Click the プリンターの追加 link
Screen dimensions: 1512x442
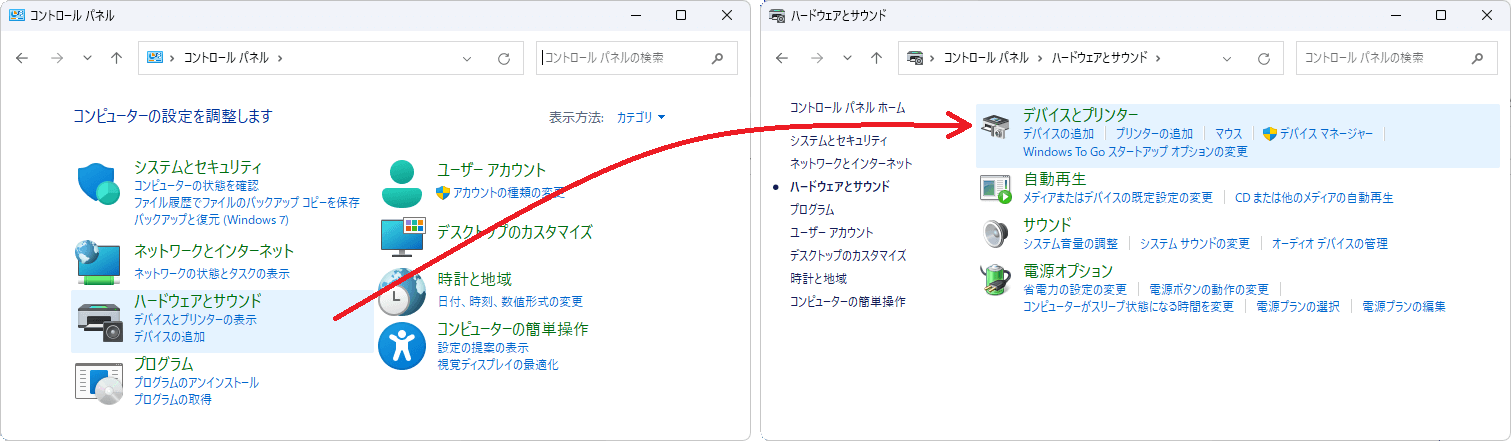tap(1154, 133)
